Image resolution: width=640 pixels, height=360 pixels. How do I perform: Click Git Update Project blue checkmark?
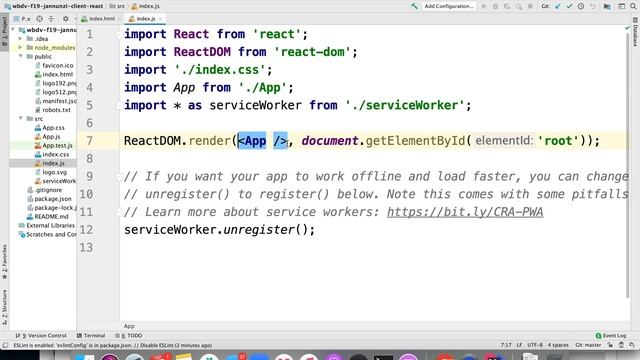558,6
